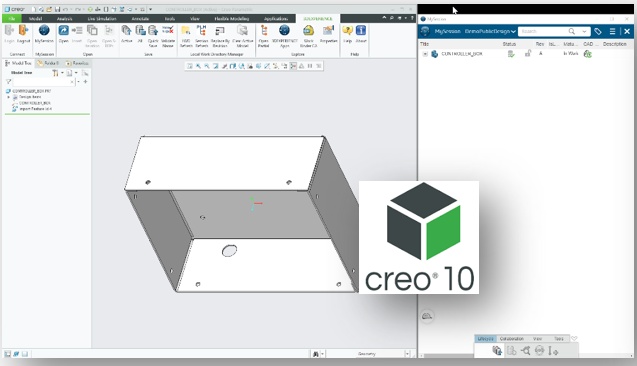Viewport: 637px width, 366px height.
Task: Click the Validate Above icon
Action: 168,30
